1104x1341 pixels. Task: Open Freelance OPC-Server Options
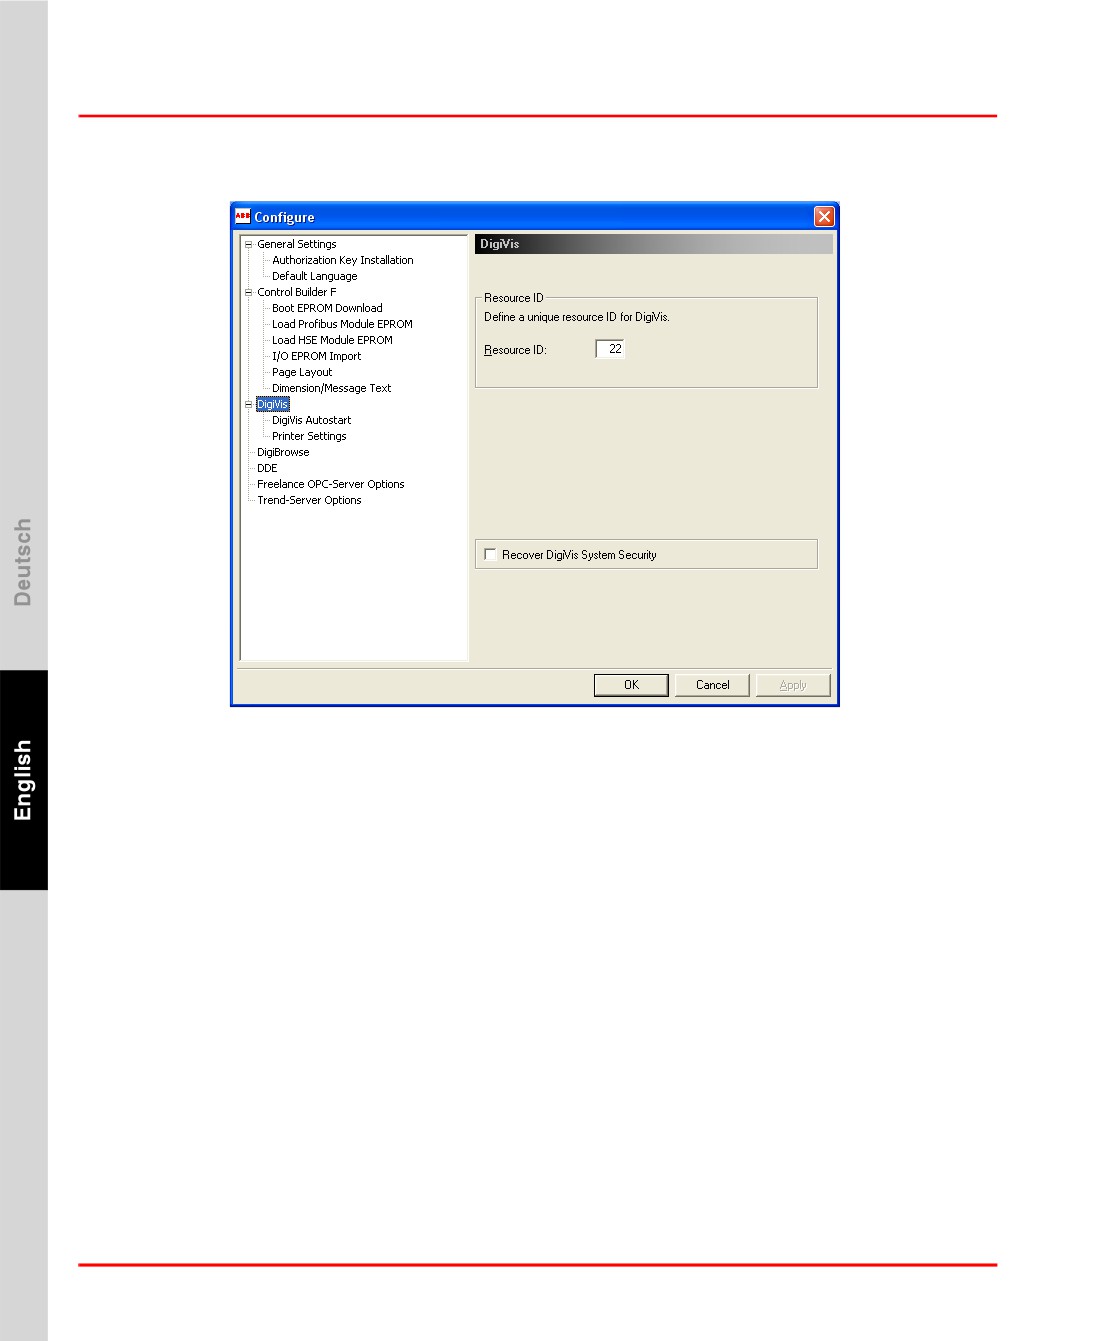[x=331, y=484]
